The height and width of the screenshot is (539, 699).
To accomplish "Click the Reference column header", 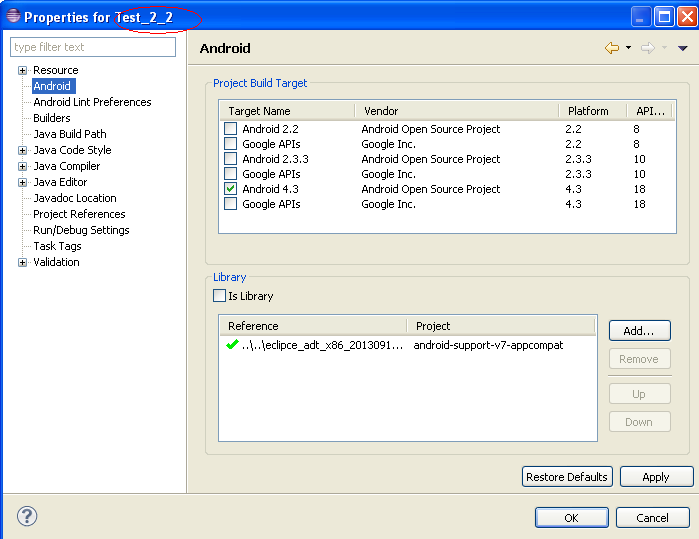I will tap(313, 326).
